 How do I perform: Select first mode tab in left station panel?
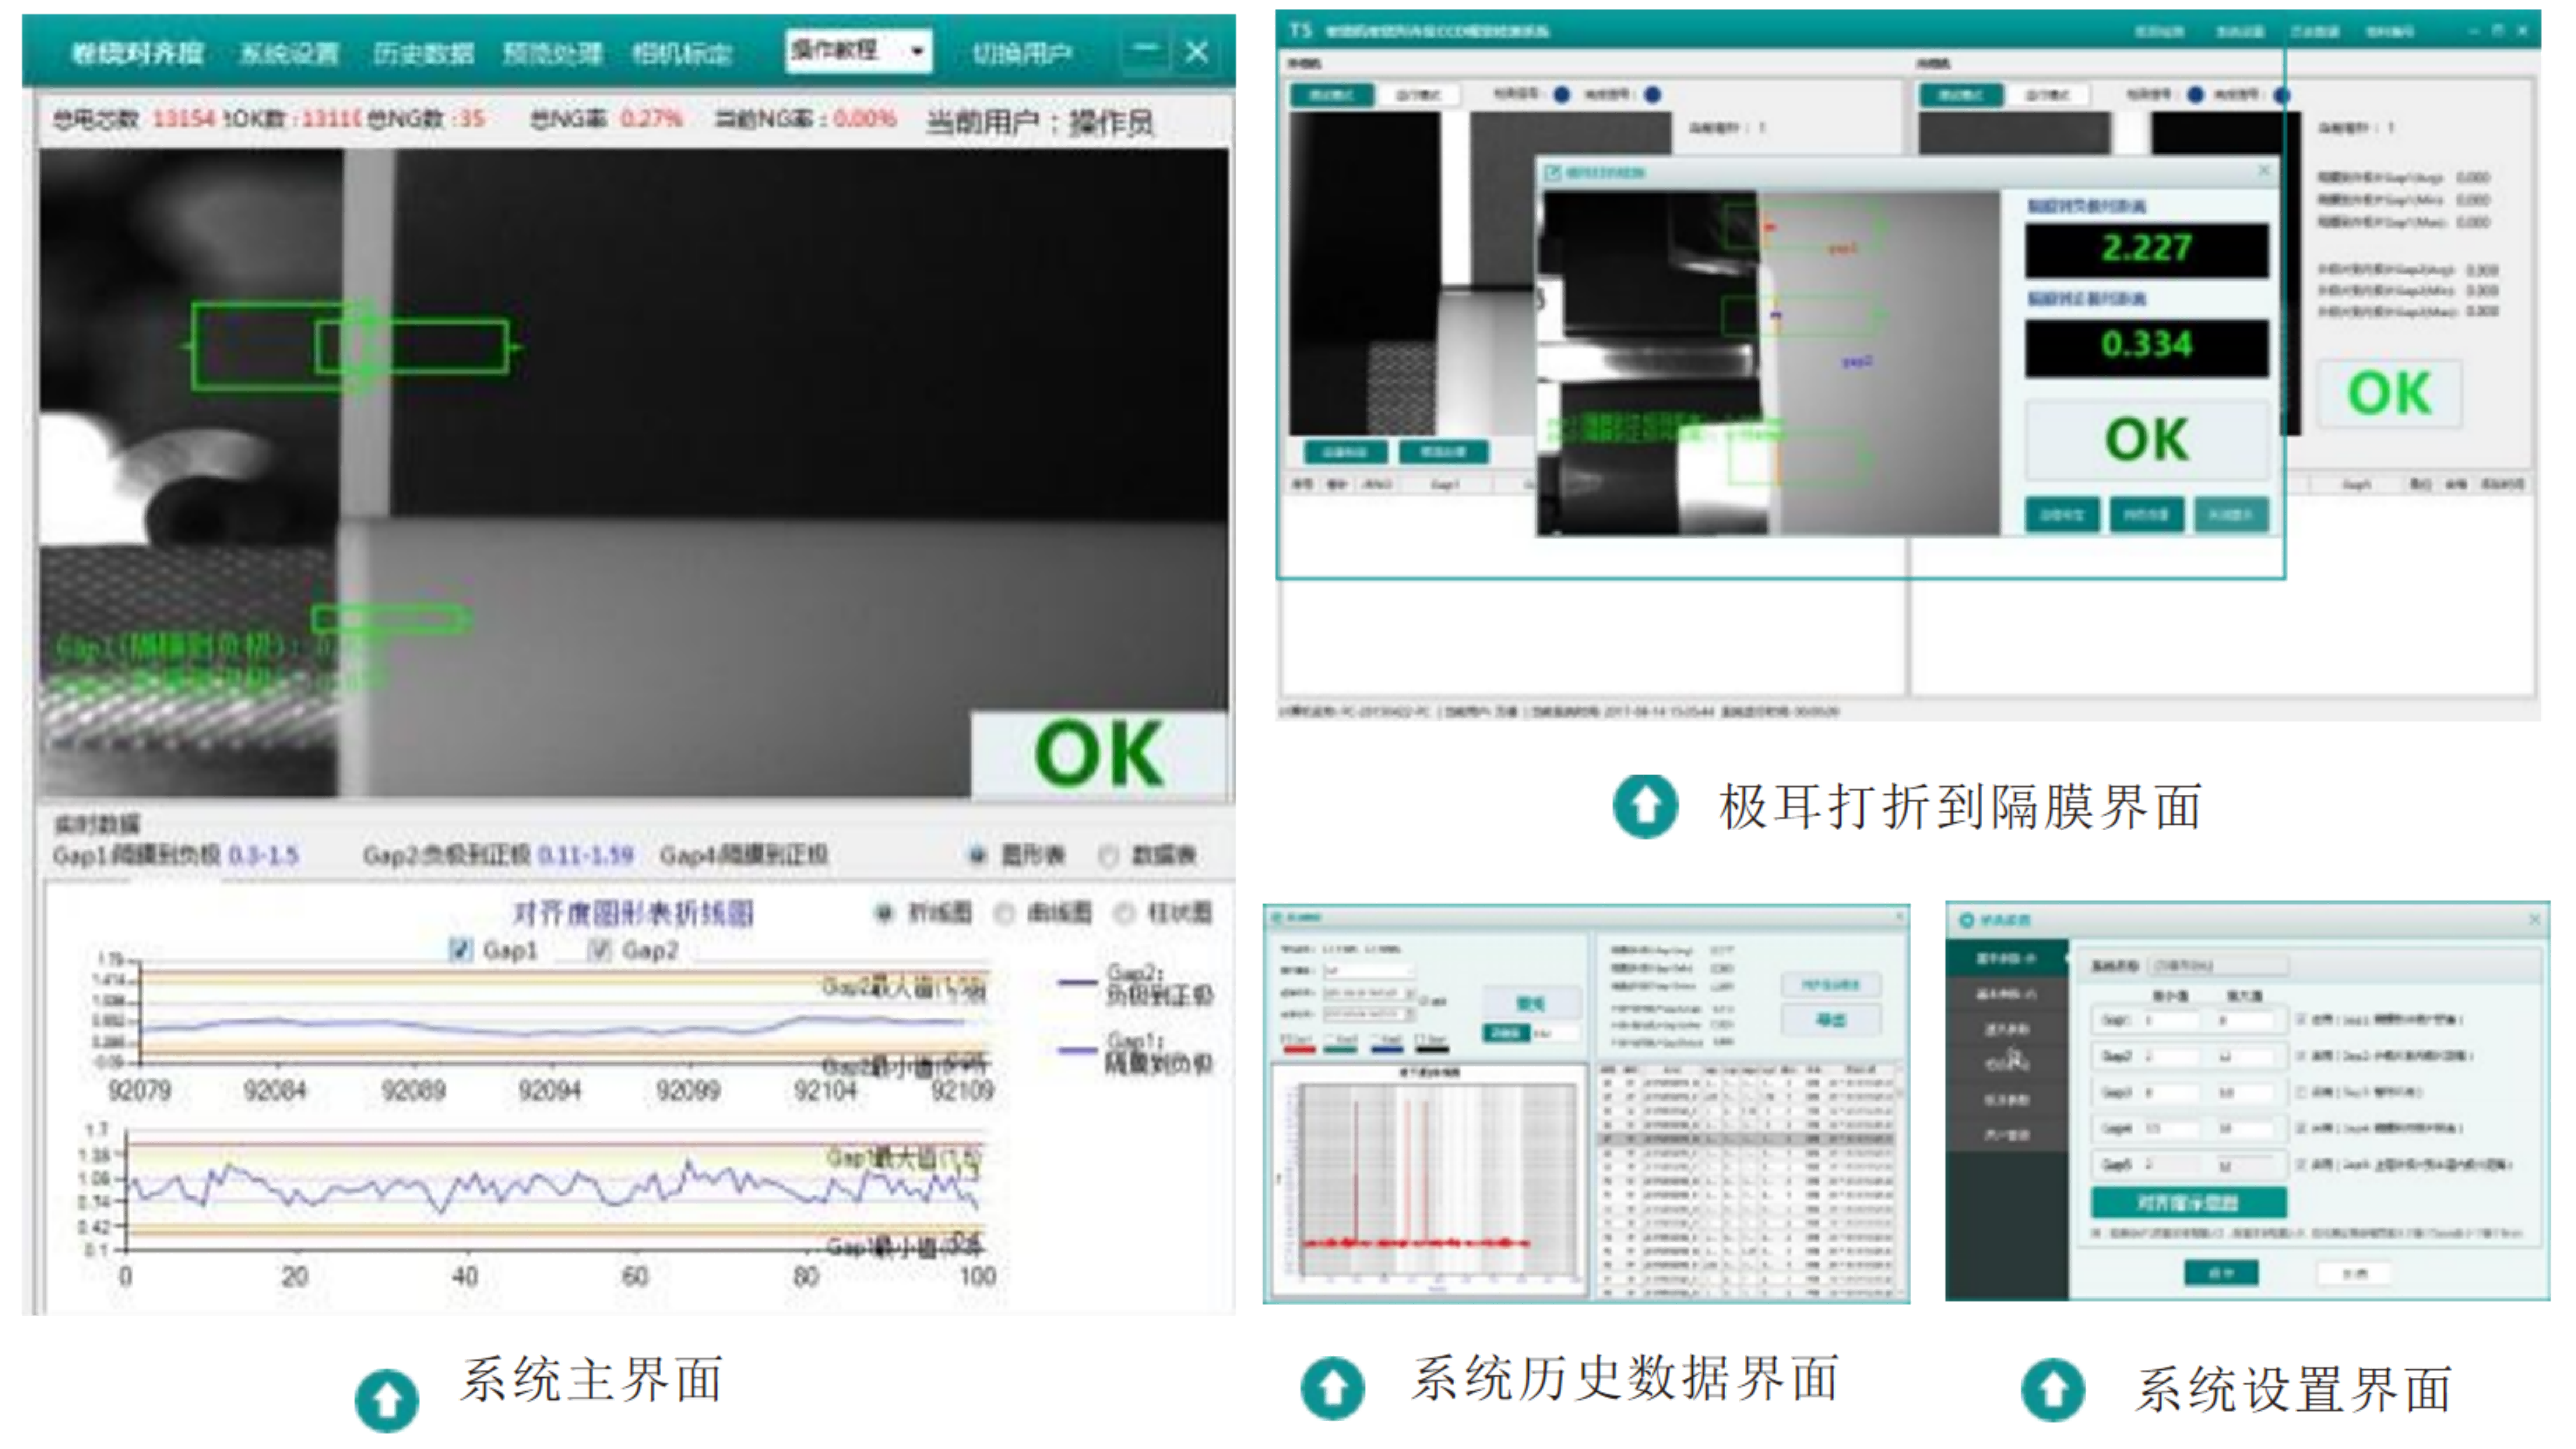click(1331, 95)
